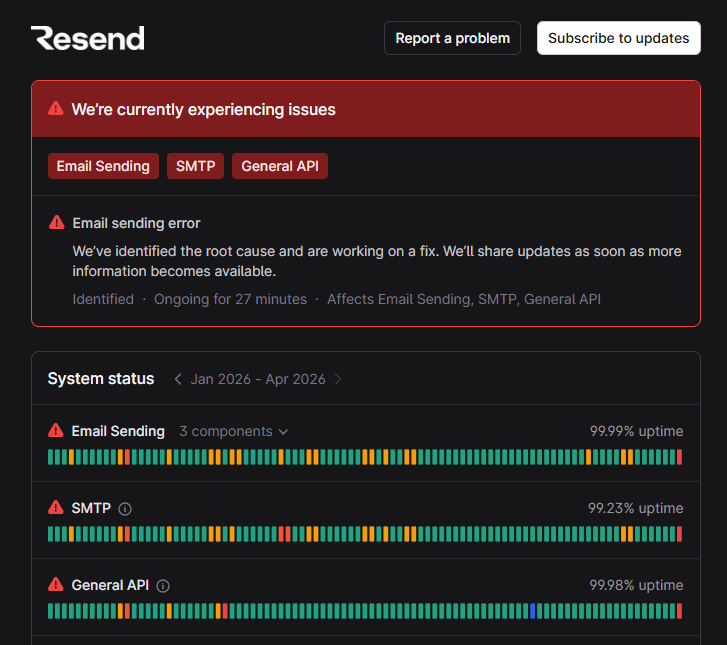Subscribe to updates

coord(619,38)
